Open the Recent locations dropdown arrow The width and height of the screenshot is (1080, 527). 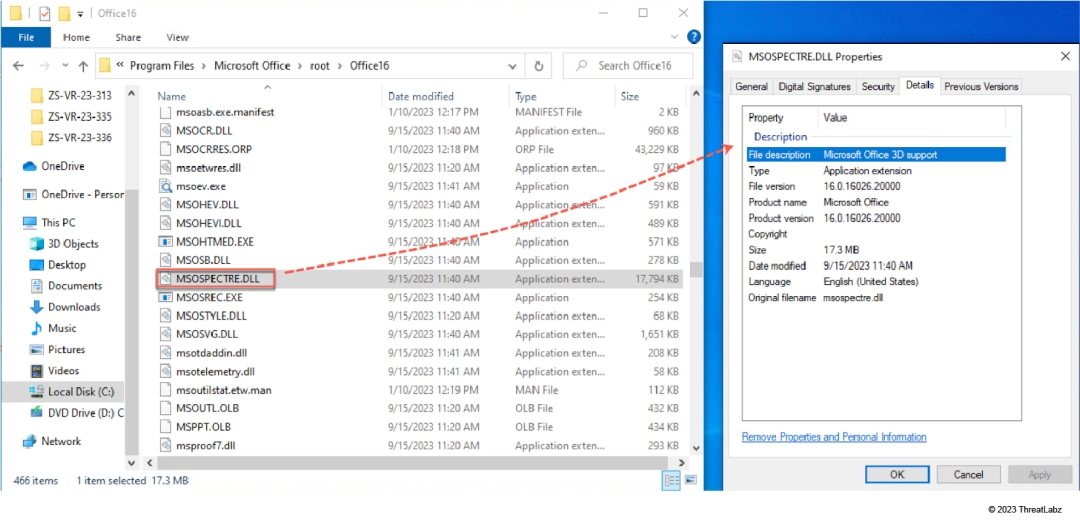tap(63, 66)
